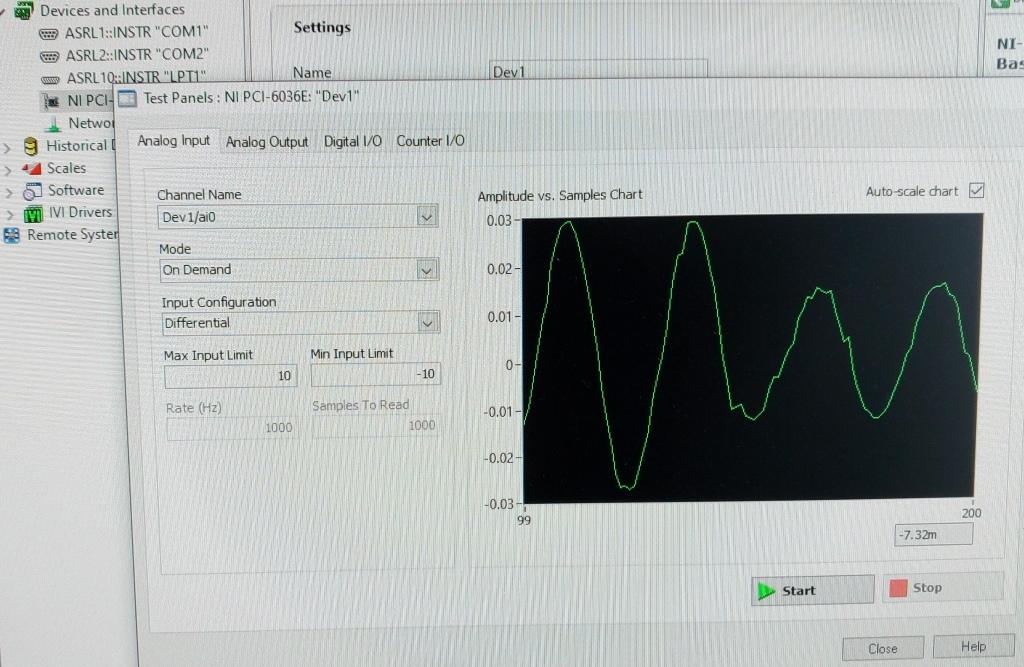Click the Rate (Hz) field
This screenshot has width=1024, height=667.
(232, 428)
